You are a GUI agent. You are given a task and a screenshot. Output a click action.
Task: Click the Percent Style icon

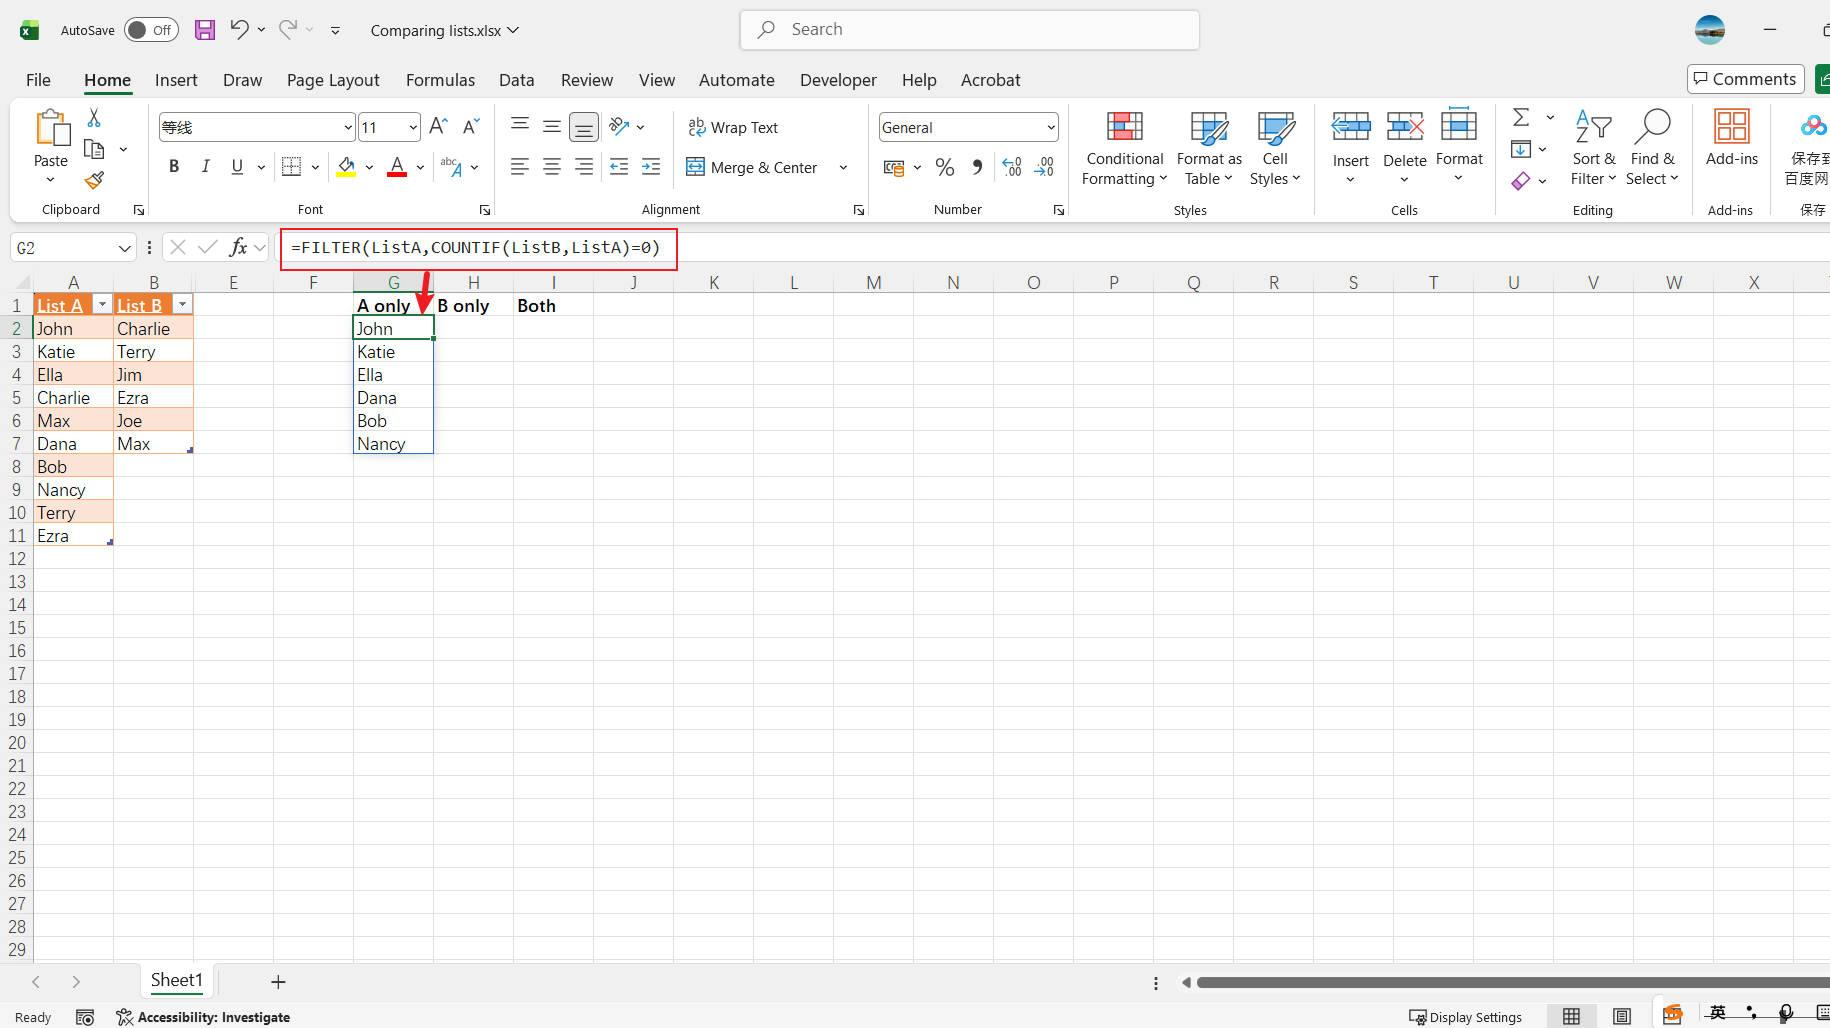(945, 168)
